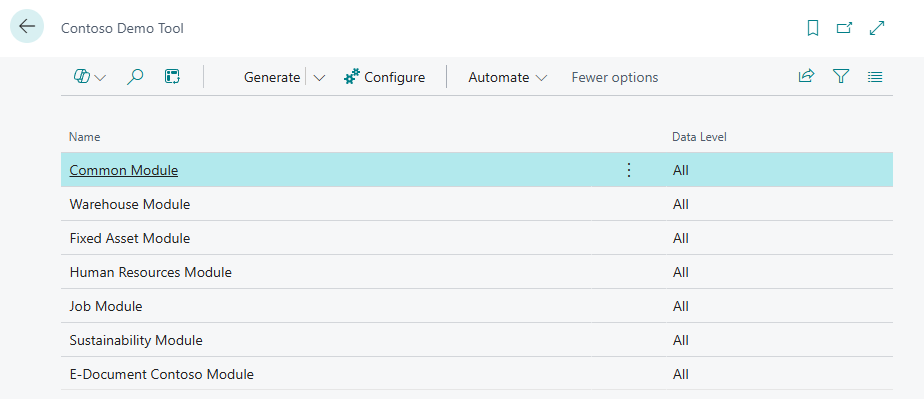Click Data Level value for Common Module

pos(681,170)
